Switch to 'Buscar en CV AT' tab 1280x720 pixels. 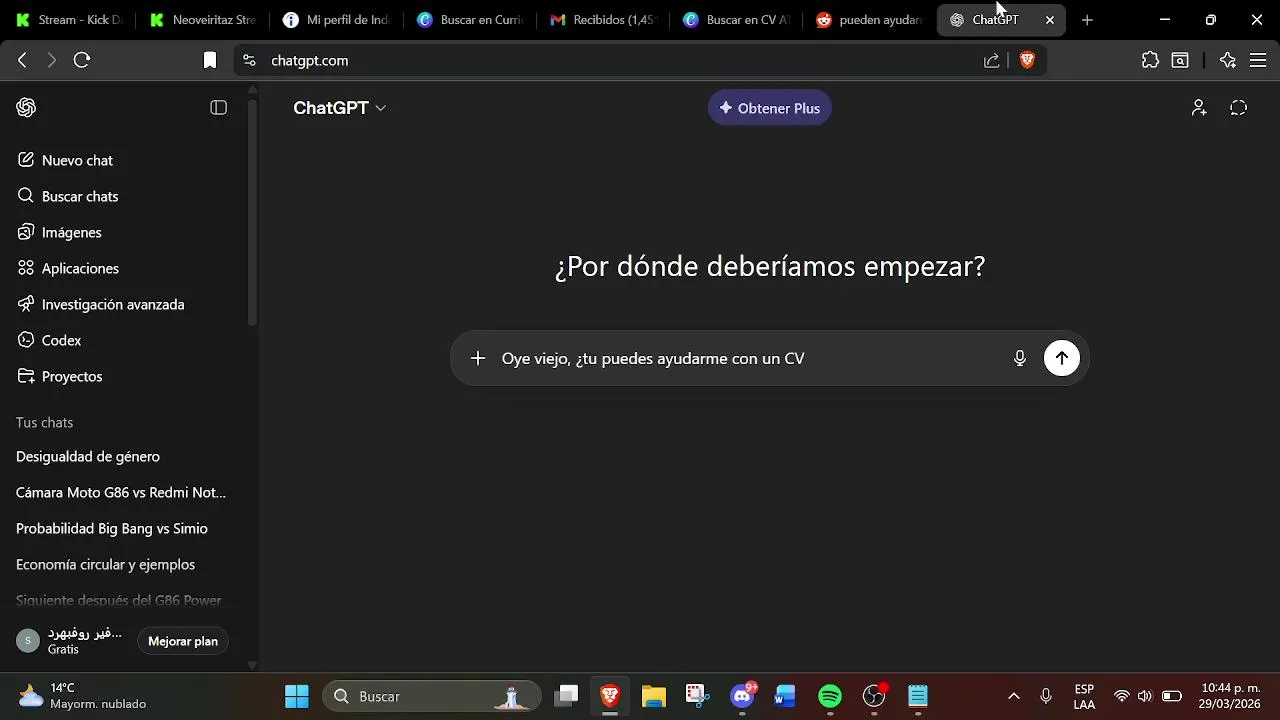coord(737,20)
